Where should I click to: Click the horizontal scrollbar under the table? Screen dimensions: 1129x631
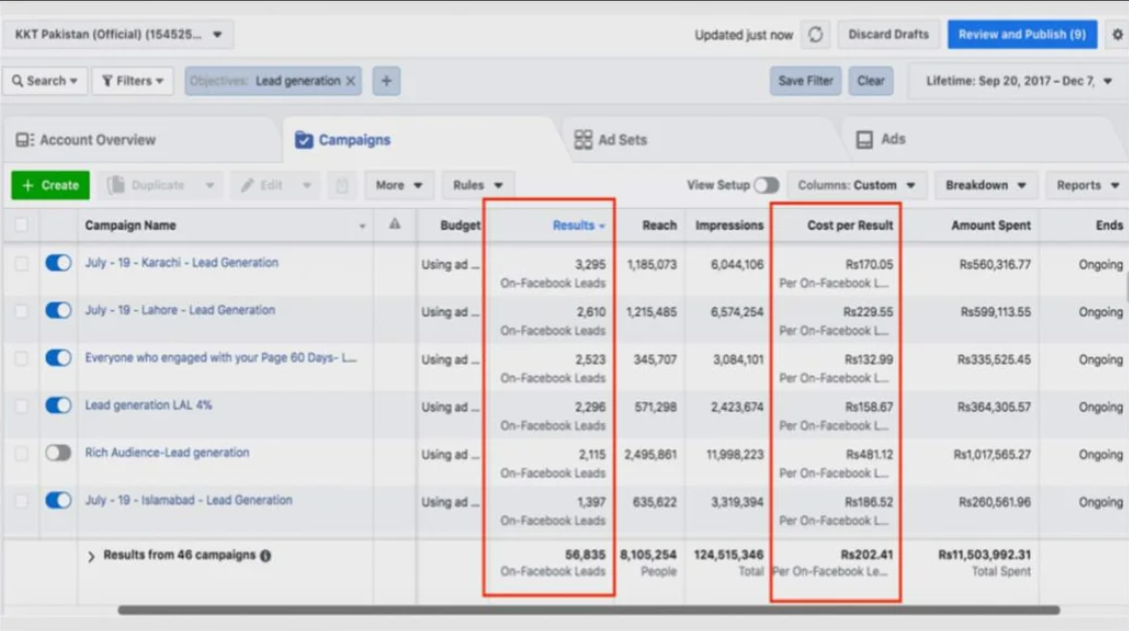tap(588, 609)
